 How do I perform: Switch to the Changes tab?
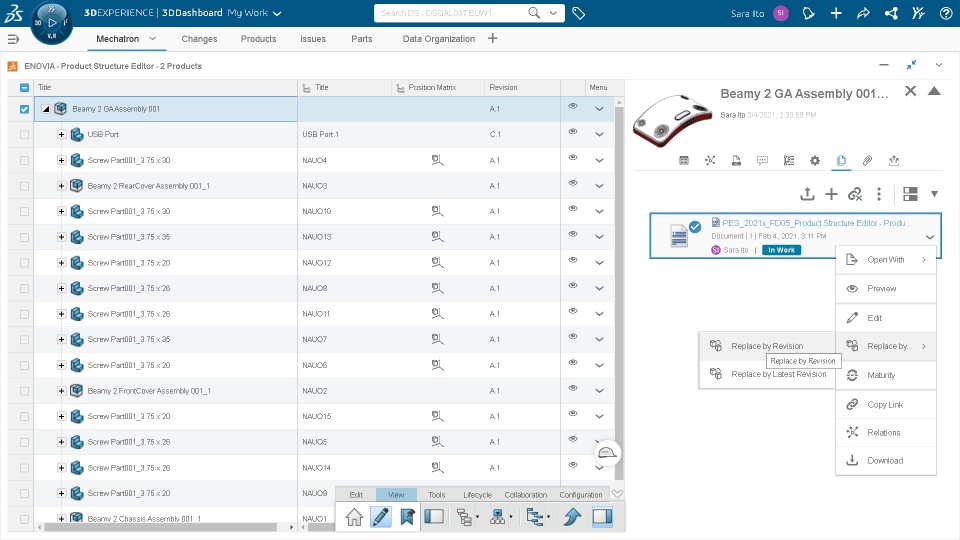(x=199, y=39)
